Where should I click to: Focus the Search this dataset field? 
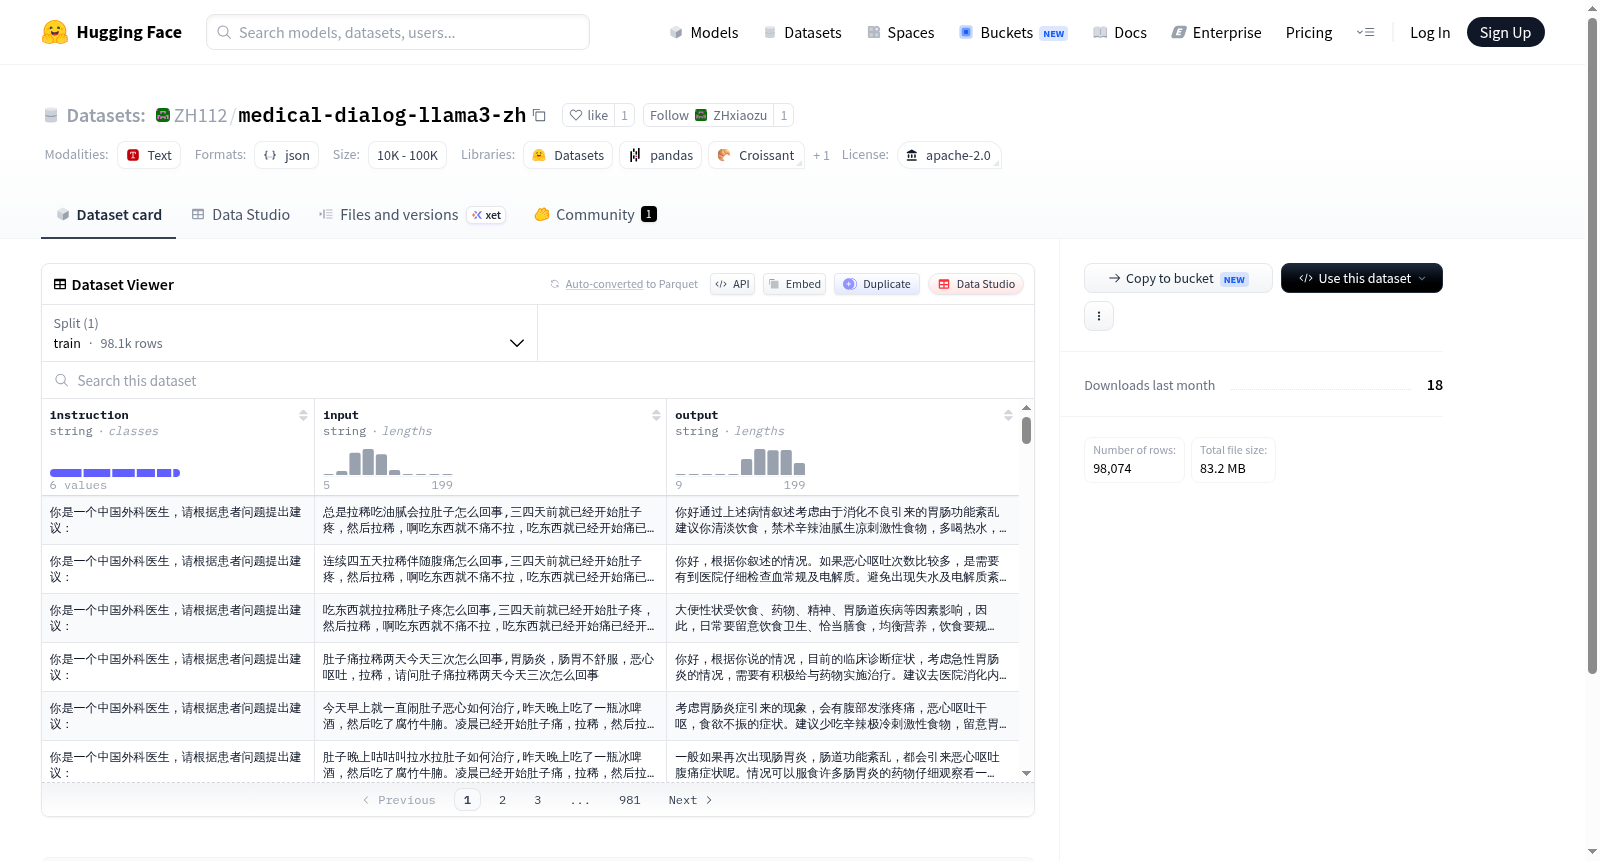[538, 380]
